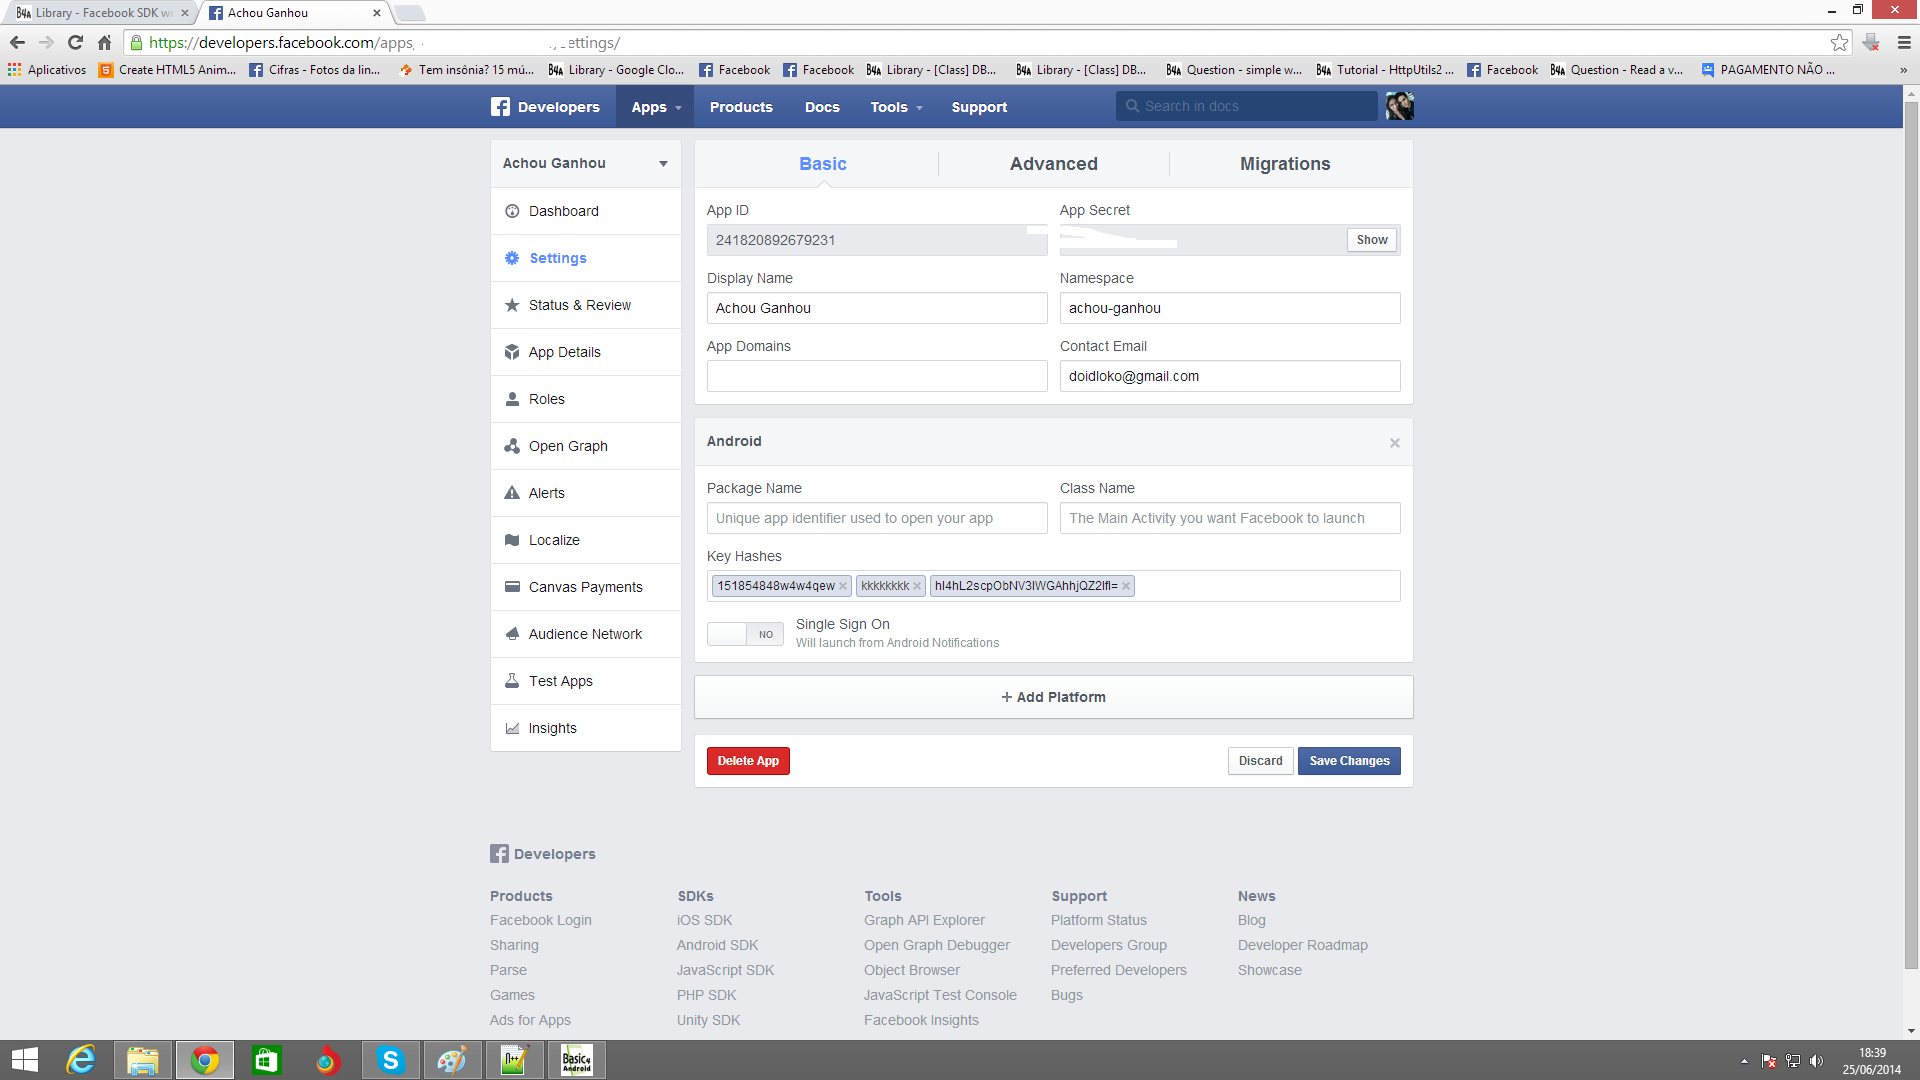Click the Dashboard sidebar icon

(x=512, y=211)
